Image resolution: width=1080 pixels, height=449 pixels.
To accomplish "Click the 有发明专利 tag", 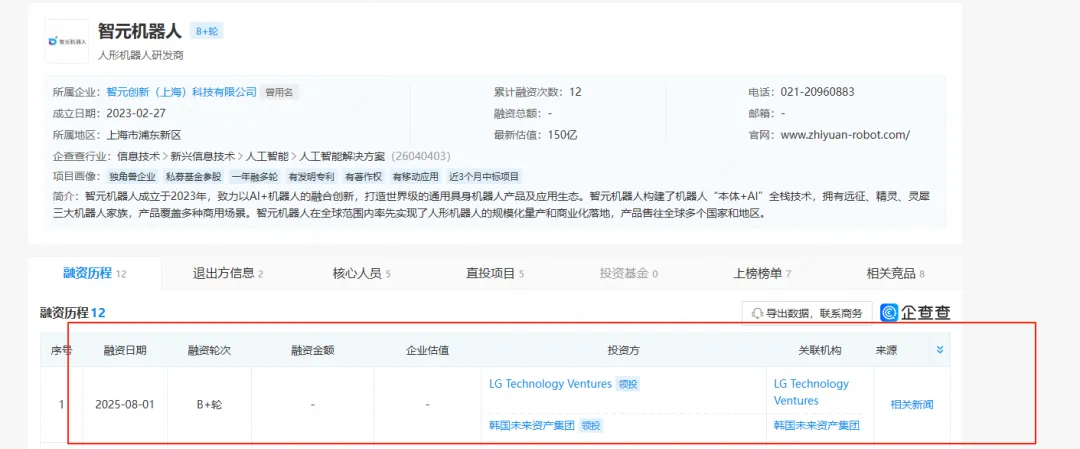I will click(x=311, y=177).
